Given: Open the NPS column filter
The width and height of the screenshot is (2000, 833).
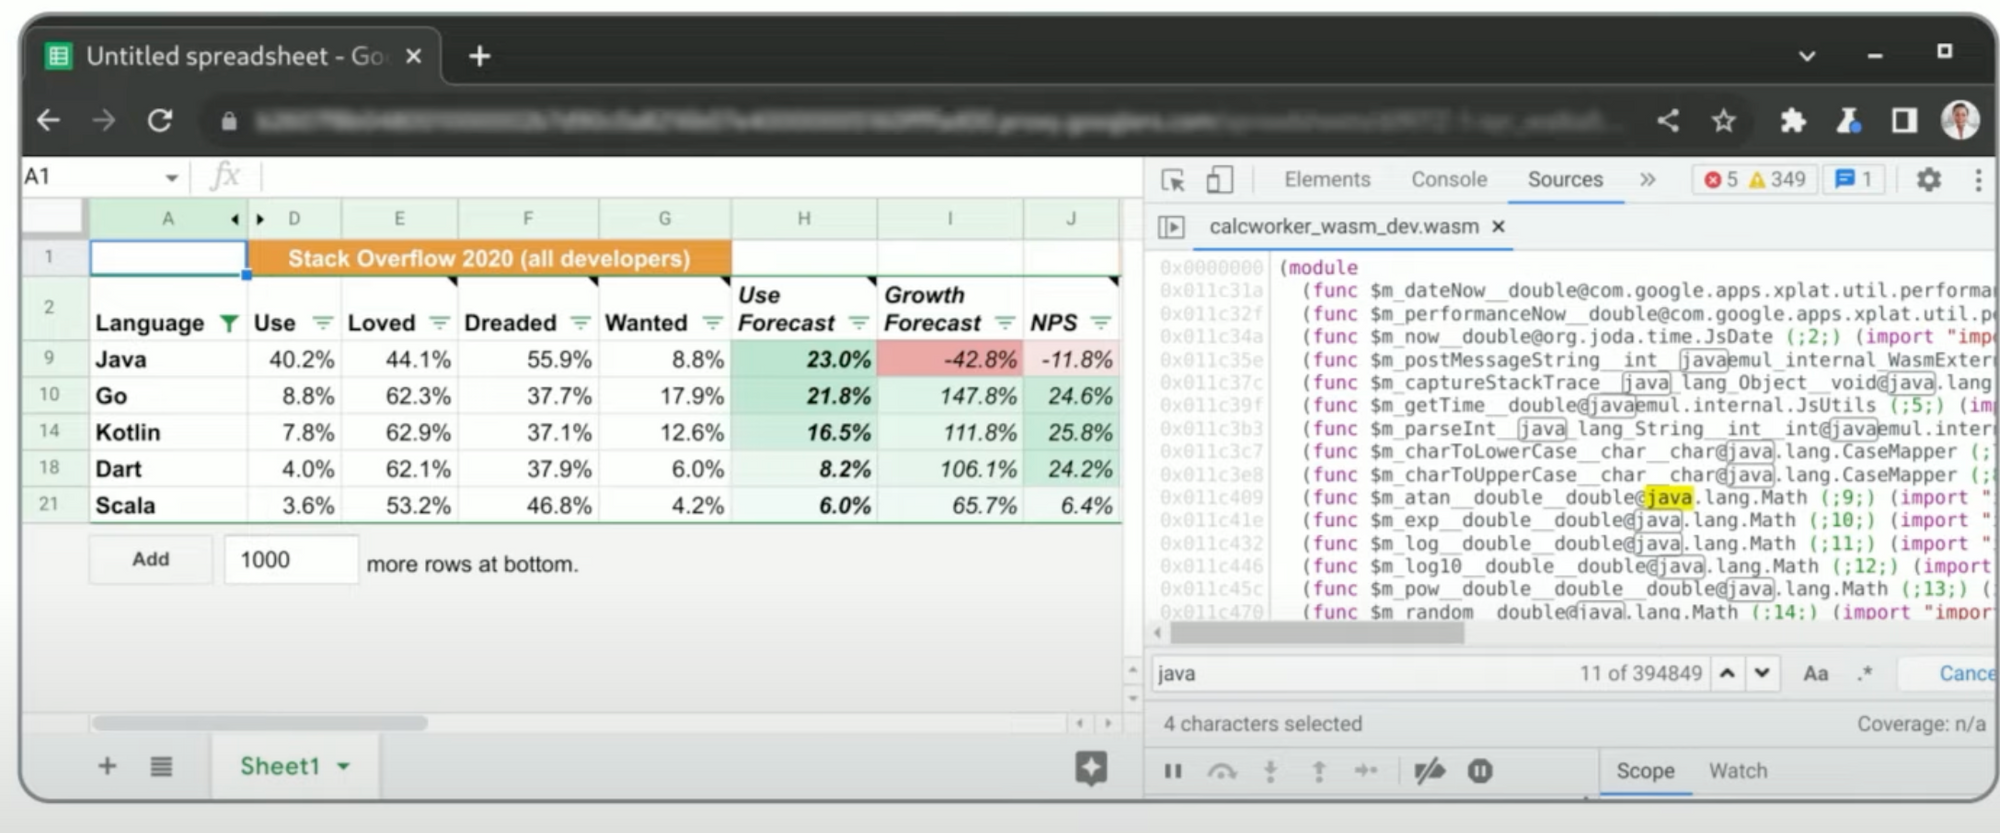Looking at the screenshot, I should tap(1101, 323).
